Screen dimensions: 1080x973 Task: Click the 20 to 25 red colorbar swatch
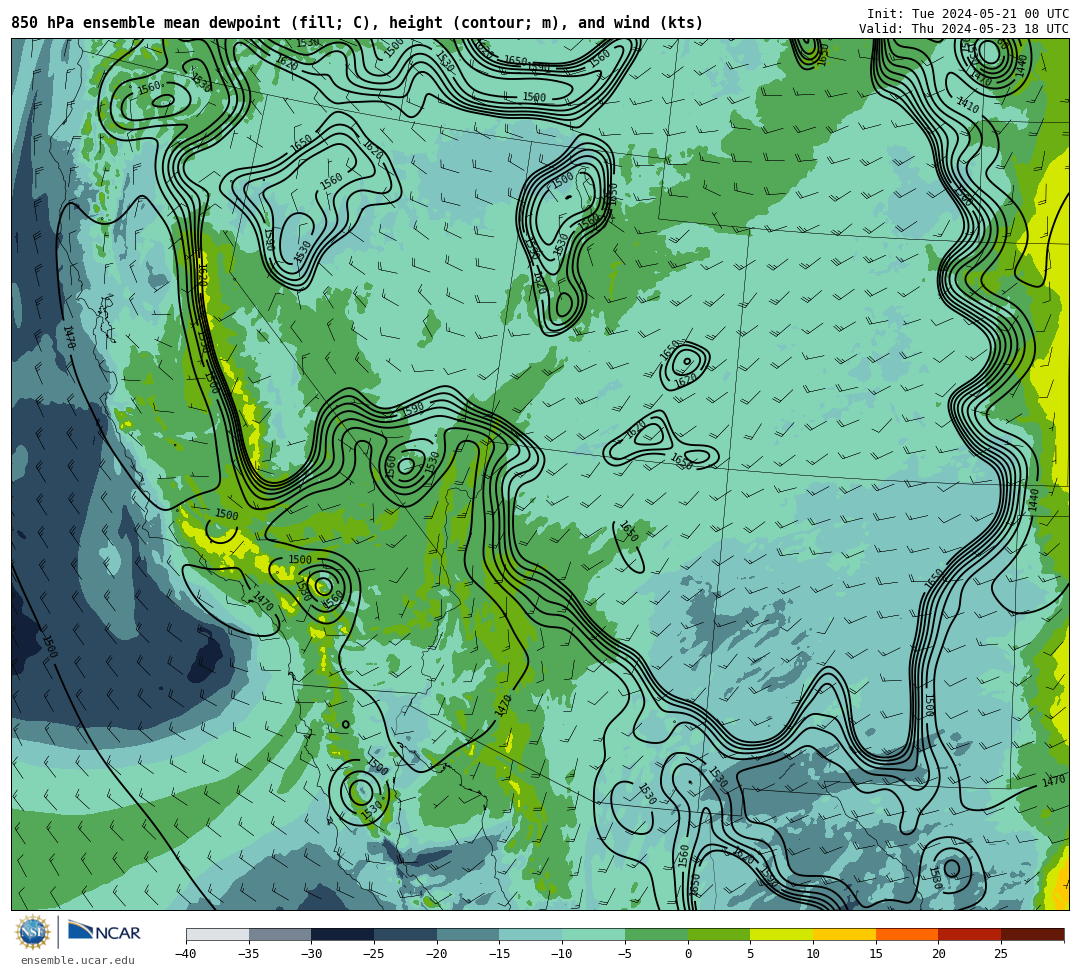click(x=970, y=934)
